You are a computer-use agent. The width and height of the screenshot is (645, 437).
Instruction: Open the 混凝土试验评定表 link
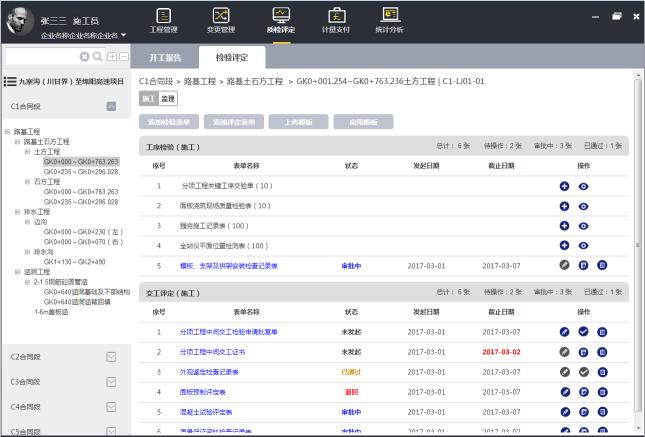206,412
